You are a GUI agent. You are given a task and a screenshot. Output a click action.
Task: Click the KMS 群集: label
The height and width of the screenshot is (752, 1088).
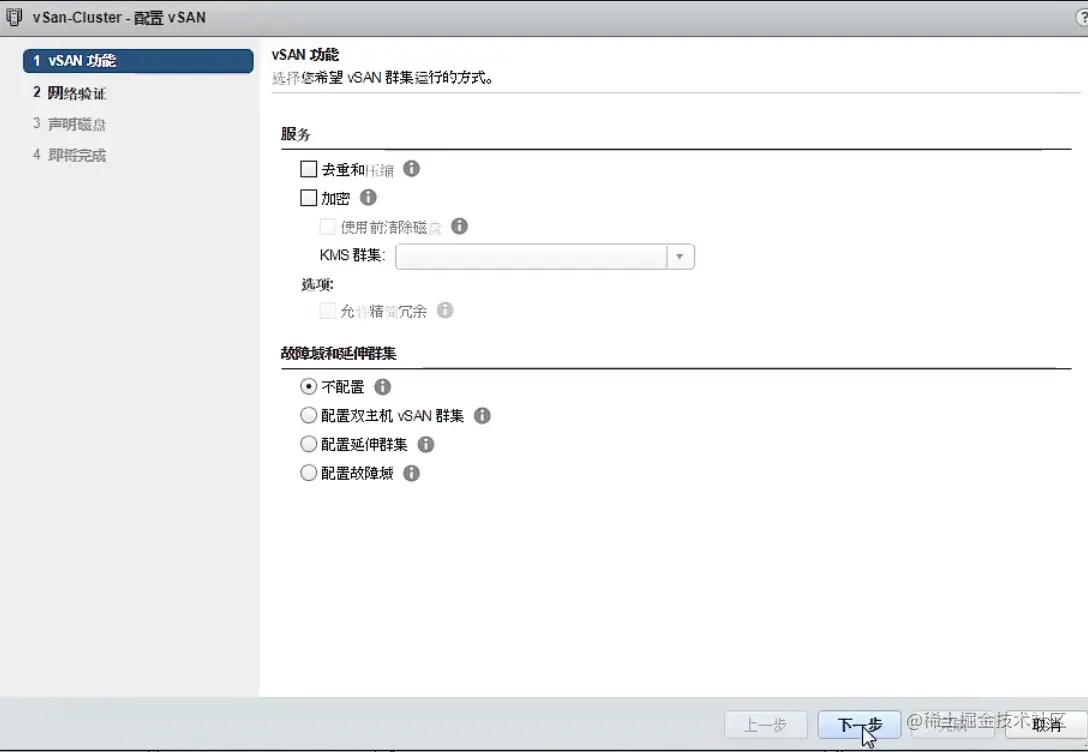(x=352, y=255)
